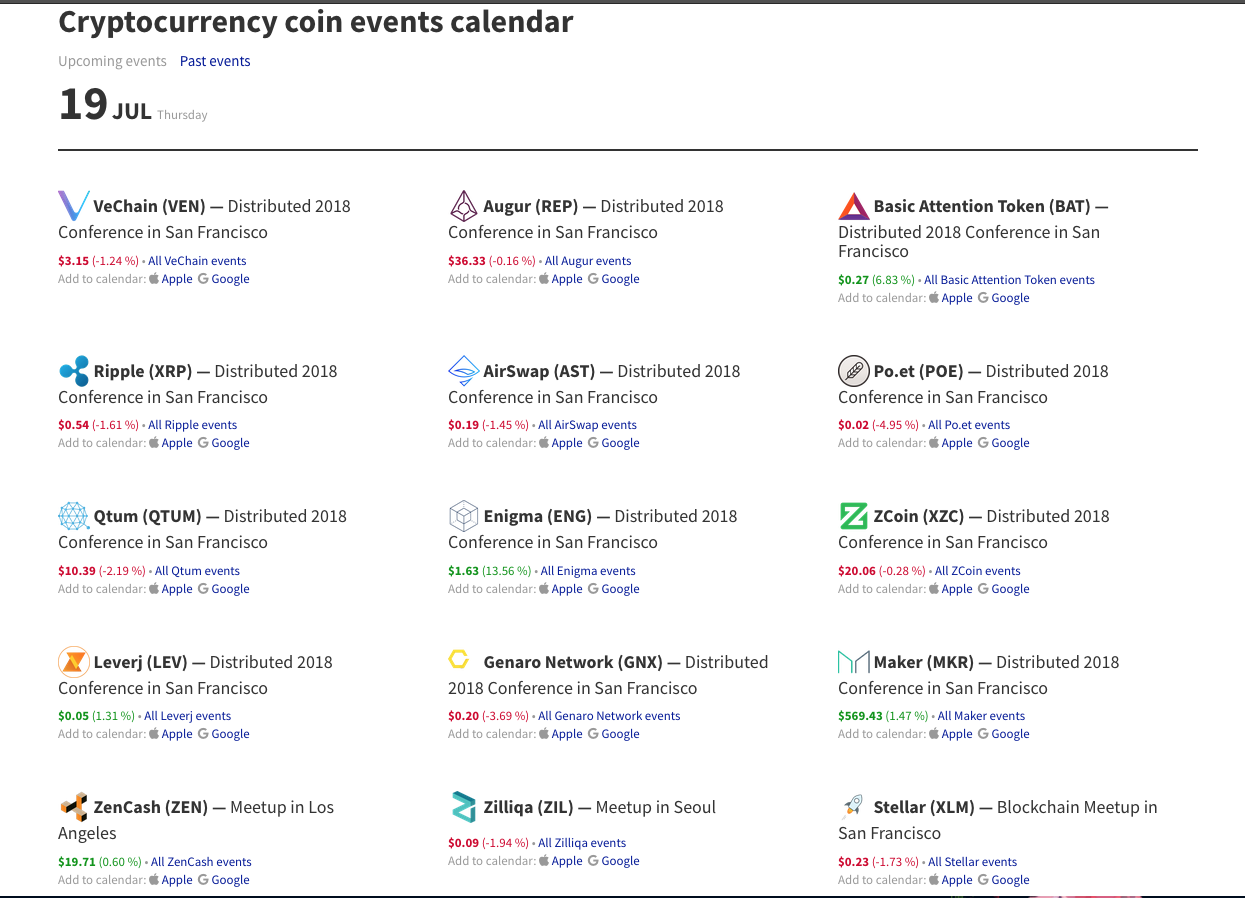Click the ZCoin logo icon
Viewport: 1245px width, 898px height.
(854, 516)
